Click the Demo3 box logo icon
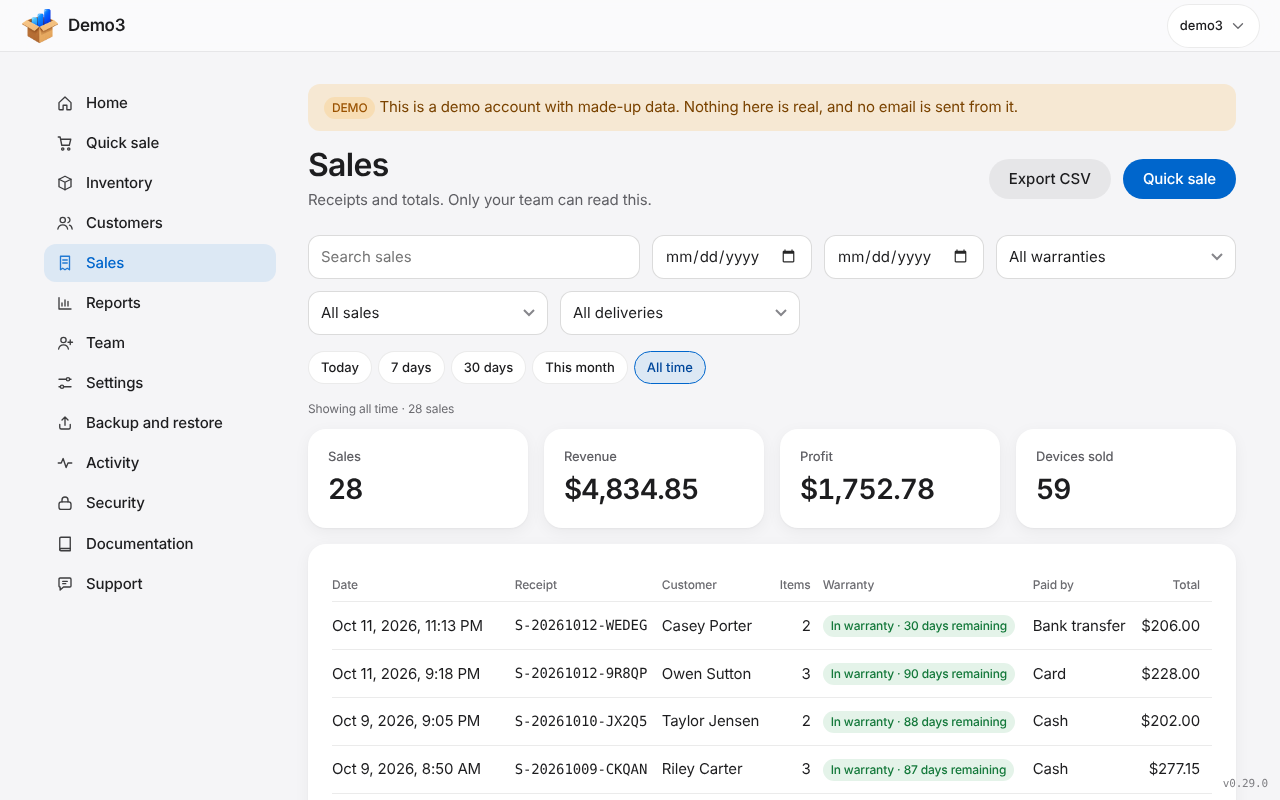 [x=40, y=26]
